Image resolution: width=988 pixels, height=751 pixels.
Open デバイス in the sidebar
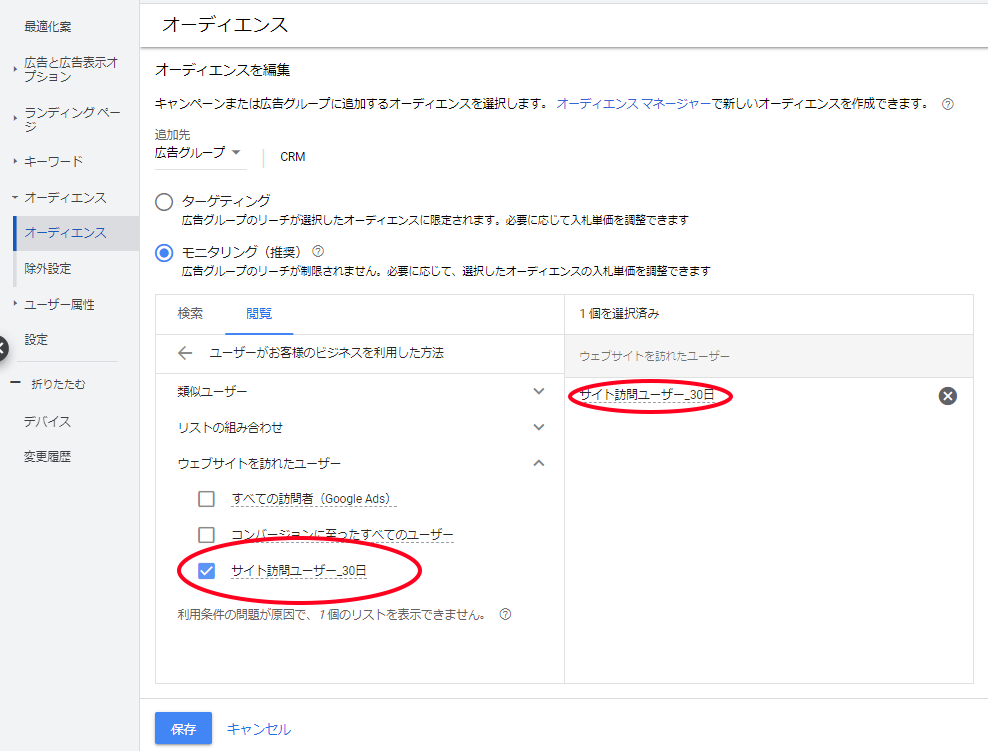(x=47, y=421)
